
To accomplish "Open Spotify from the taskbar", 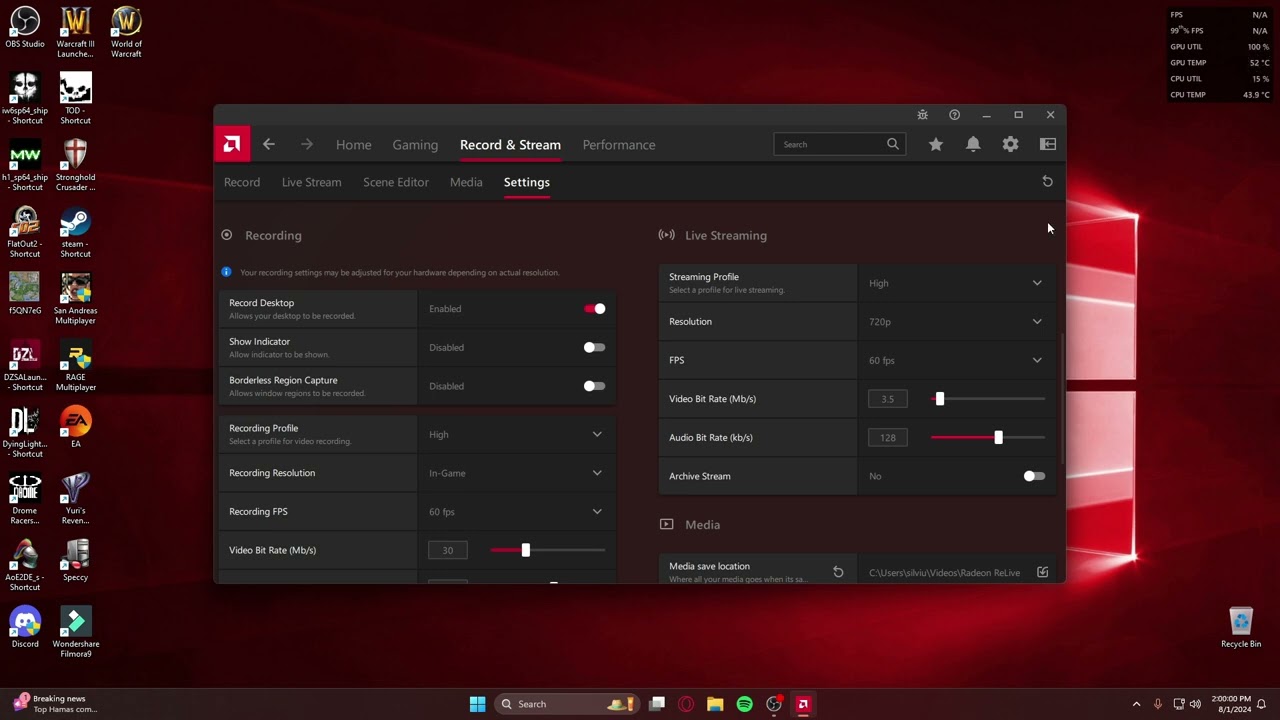I will 744,704.
